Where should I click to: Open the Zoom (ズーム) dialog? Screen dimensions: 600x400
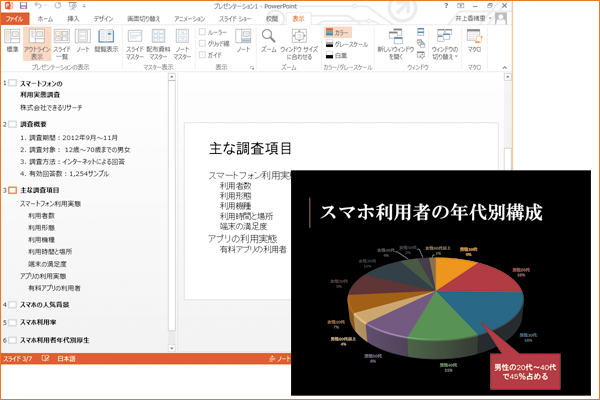(269, 41)
